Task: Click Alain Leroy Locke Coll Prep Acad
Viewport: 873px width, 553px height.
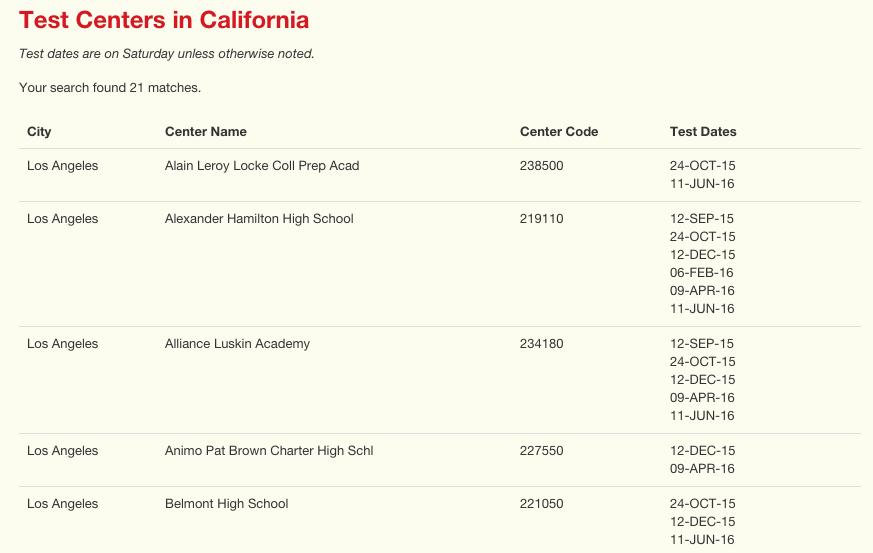Action: click(x=262, y=165)
